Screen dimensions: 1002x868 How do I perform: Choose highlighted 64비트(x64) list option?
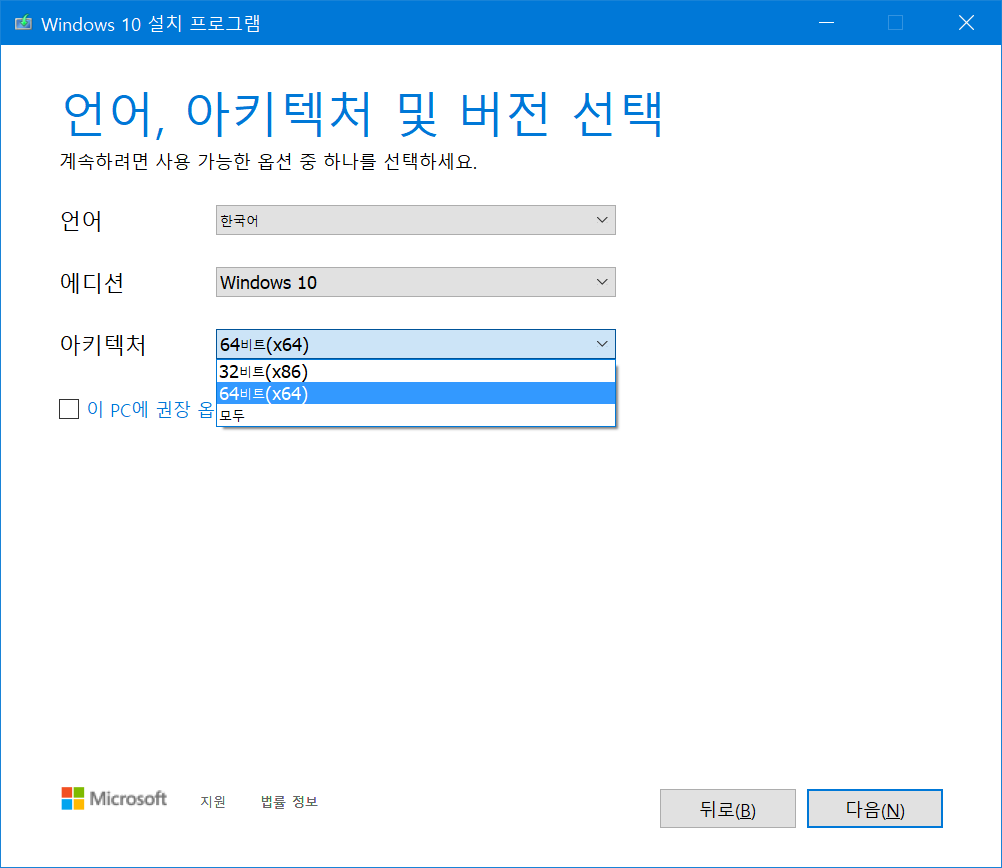pyautogui.click(x=415, y=393)
